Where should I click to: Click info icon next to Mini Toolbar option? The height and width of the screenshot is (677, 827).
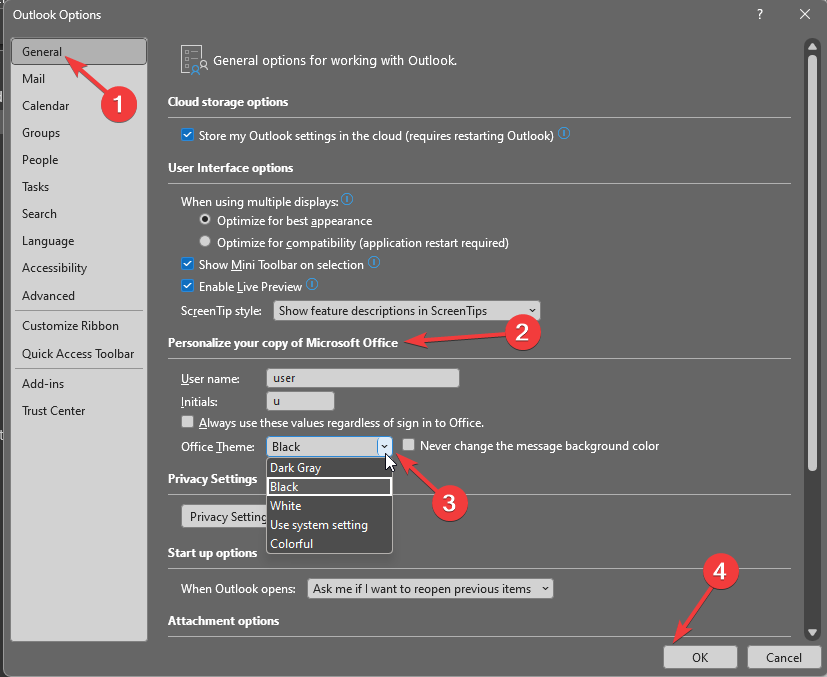[374, 263]
